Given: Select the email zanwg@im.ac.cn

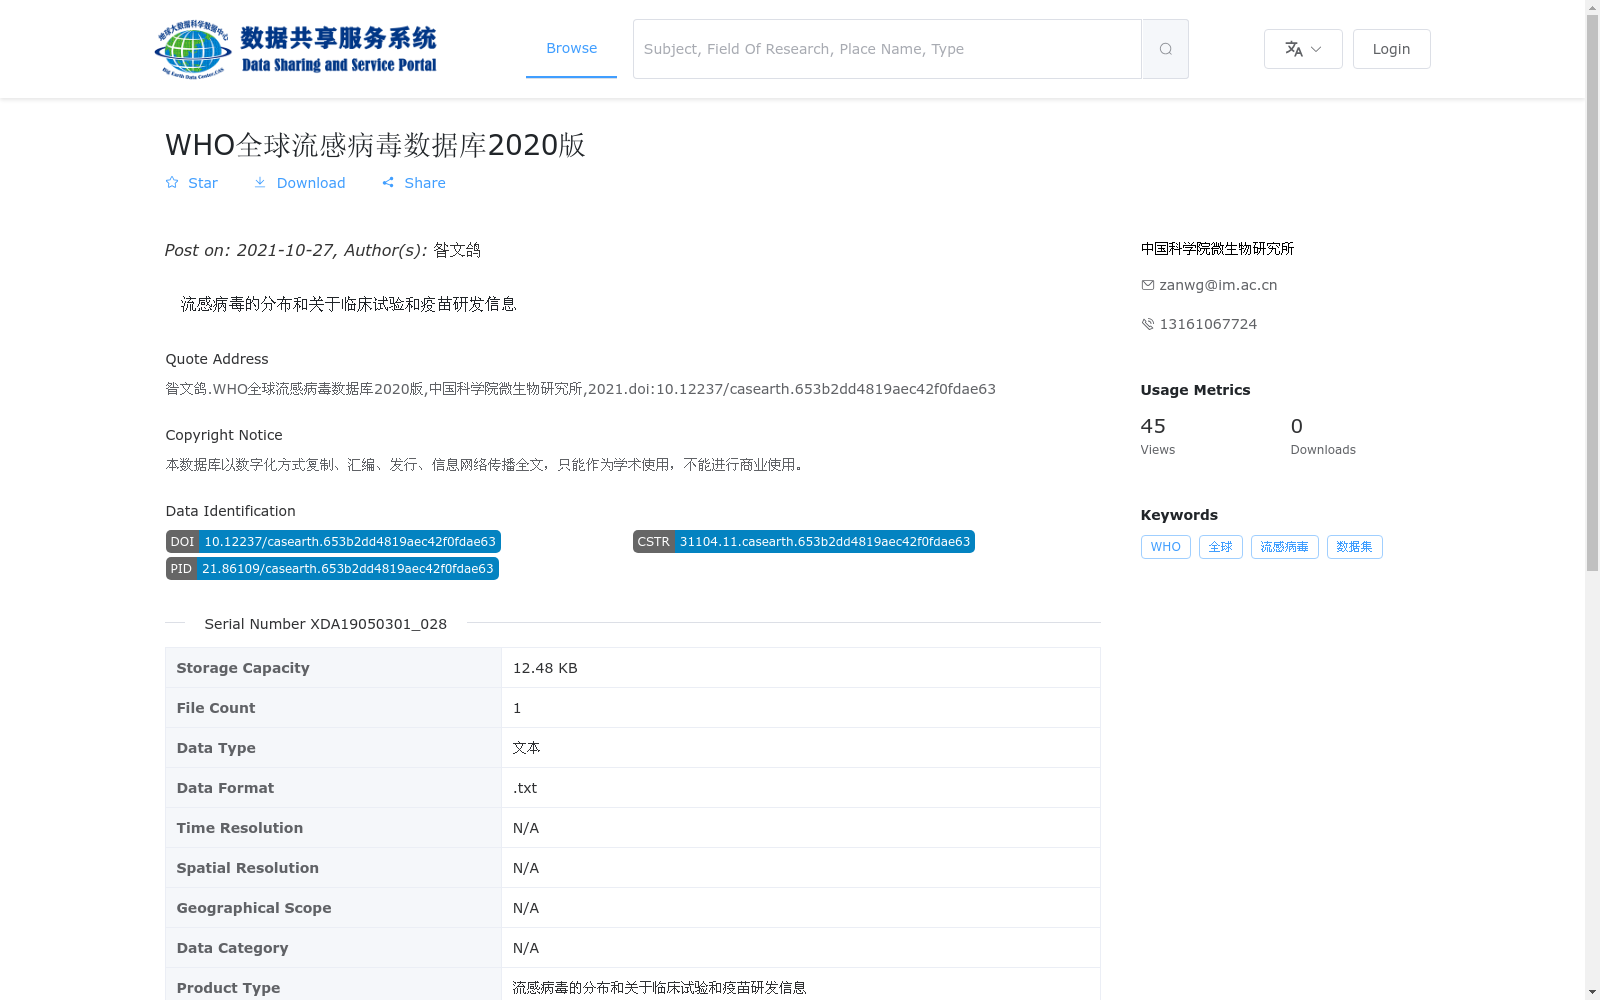Looking at the screenshot, I should 1218,285.
